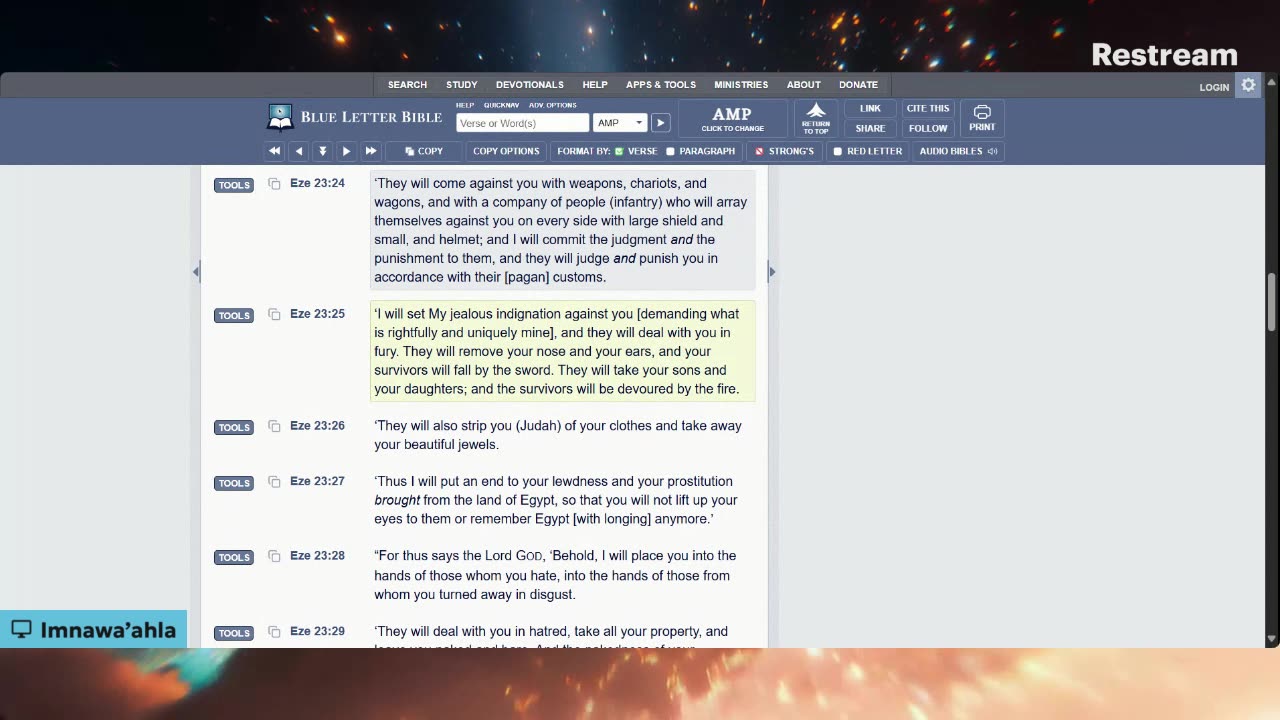
Task: Open the settings gear icon
Action: coord(1248,86)
